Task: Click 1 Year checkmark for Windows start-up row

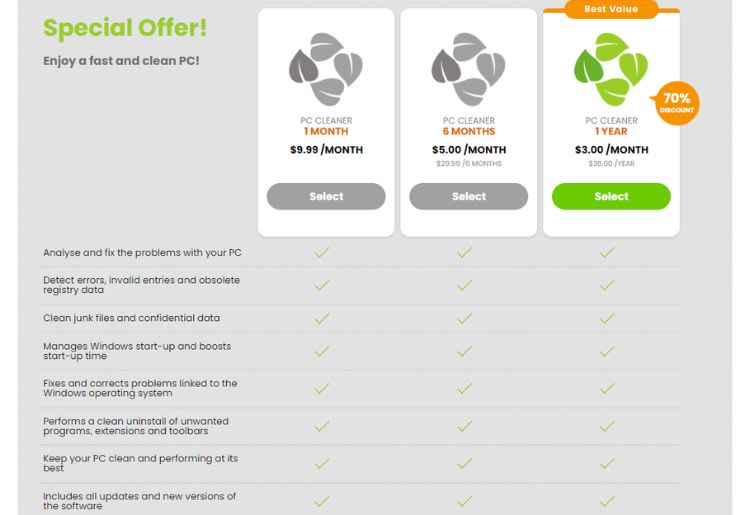Action: tap(607, 351)
